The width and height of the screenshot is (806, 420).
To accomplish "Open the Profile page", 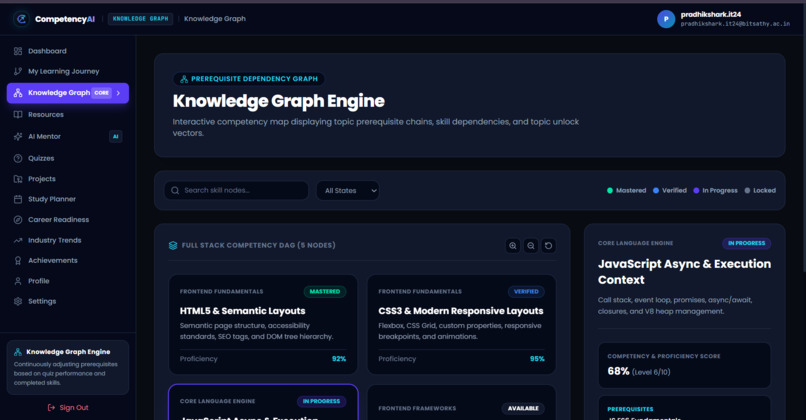I will [x=68, y=281].
